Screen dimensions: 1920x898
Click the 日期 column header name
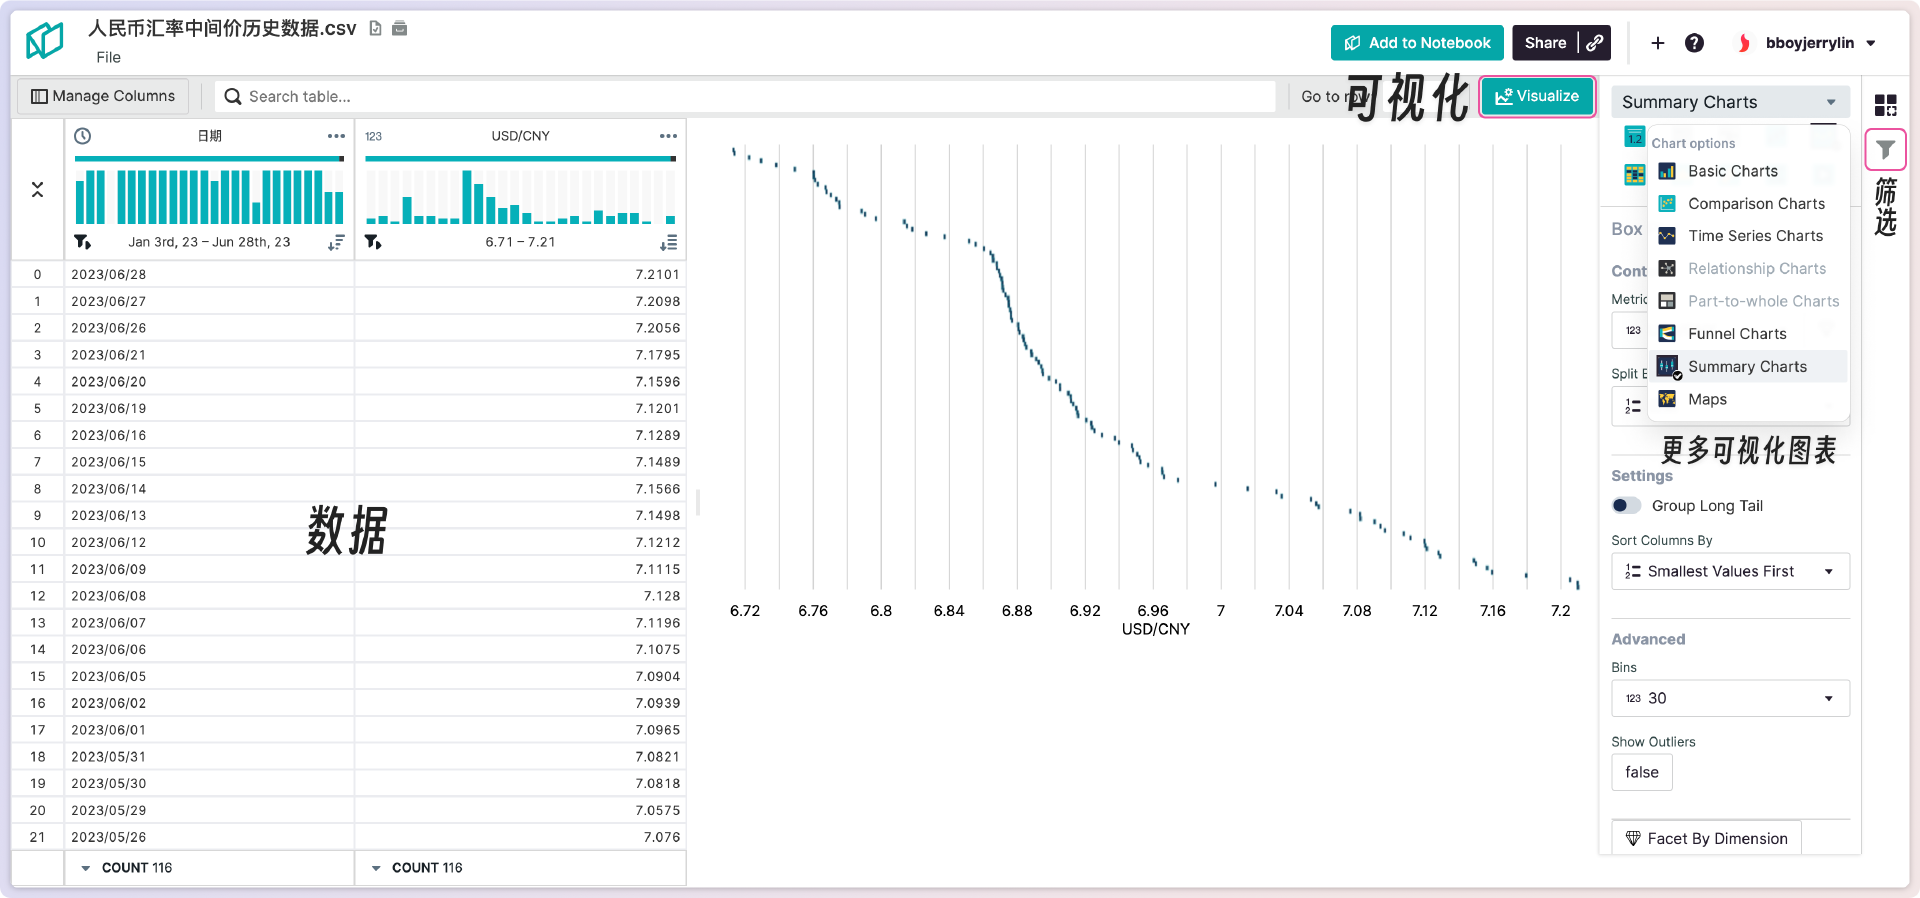(x=209, y=136)
